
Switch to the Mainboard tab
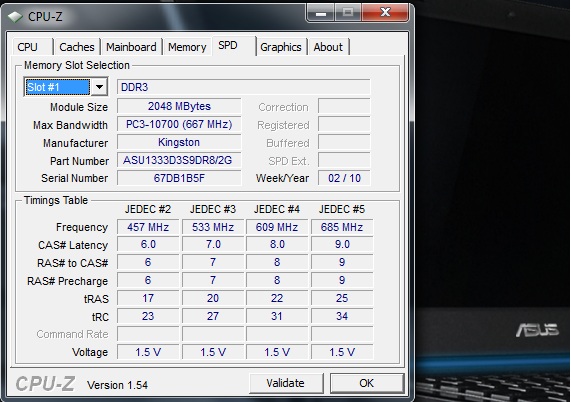click(131, 47)
